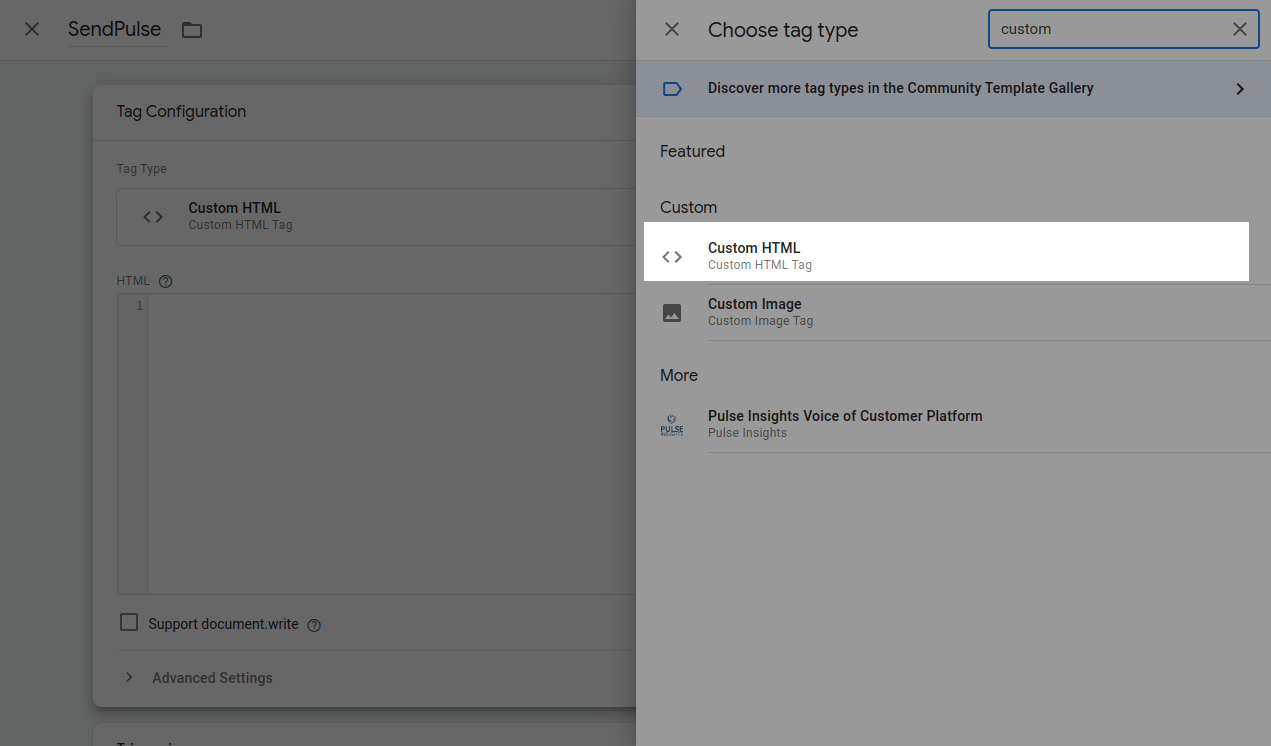Close the Choose tag type panel
Image resolution: width=1271 pixels, height=746 pixels.
tap(672, 30)
